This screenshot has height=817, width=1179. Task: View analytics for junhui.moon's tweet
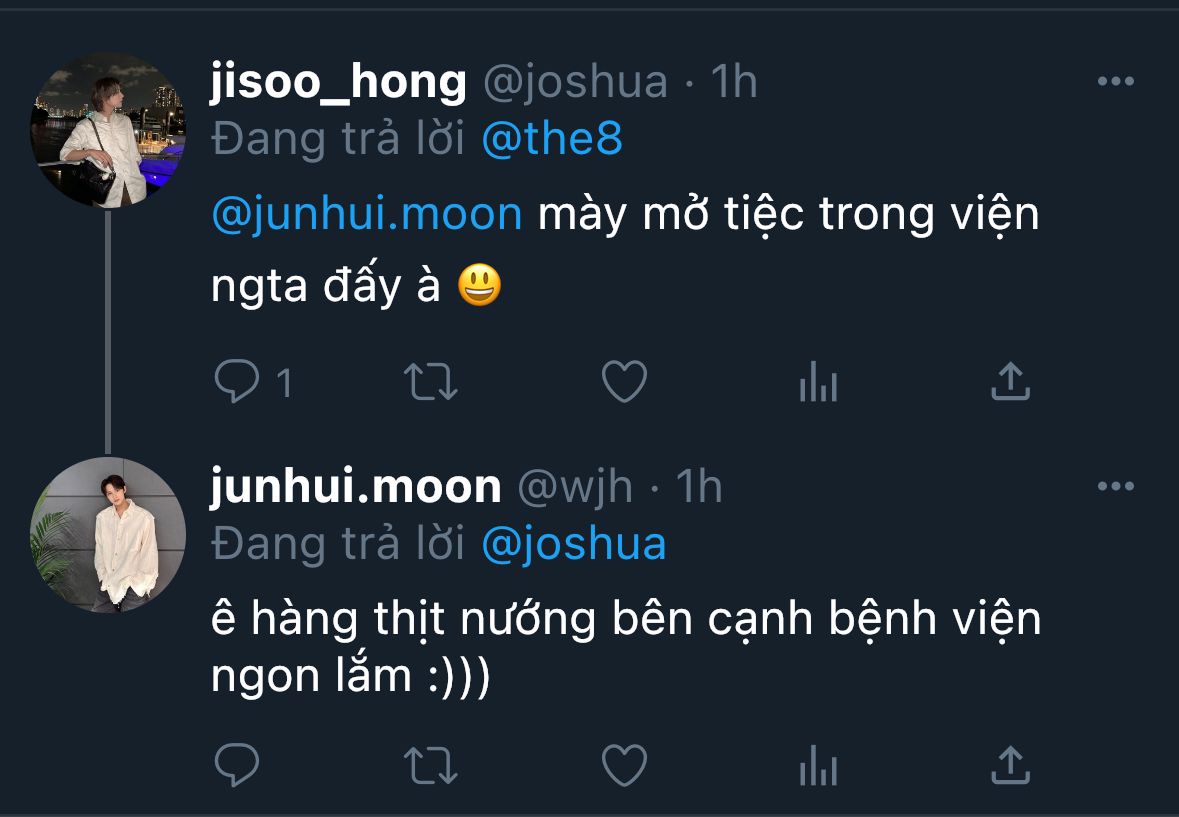(817, 766)
